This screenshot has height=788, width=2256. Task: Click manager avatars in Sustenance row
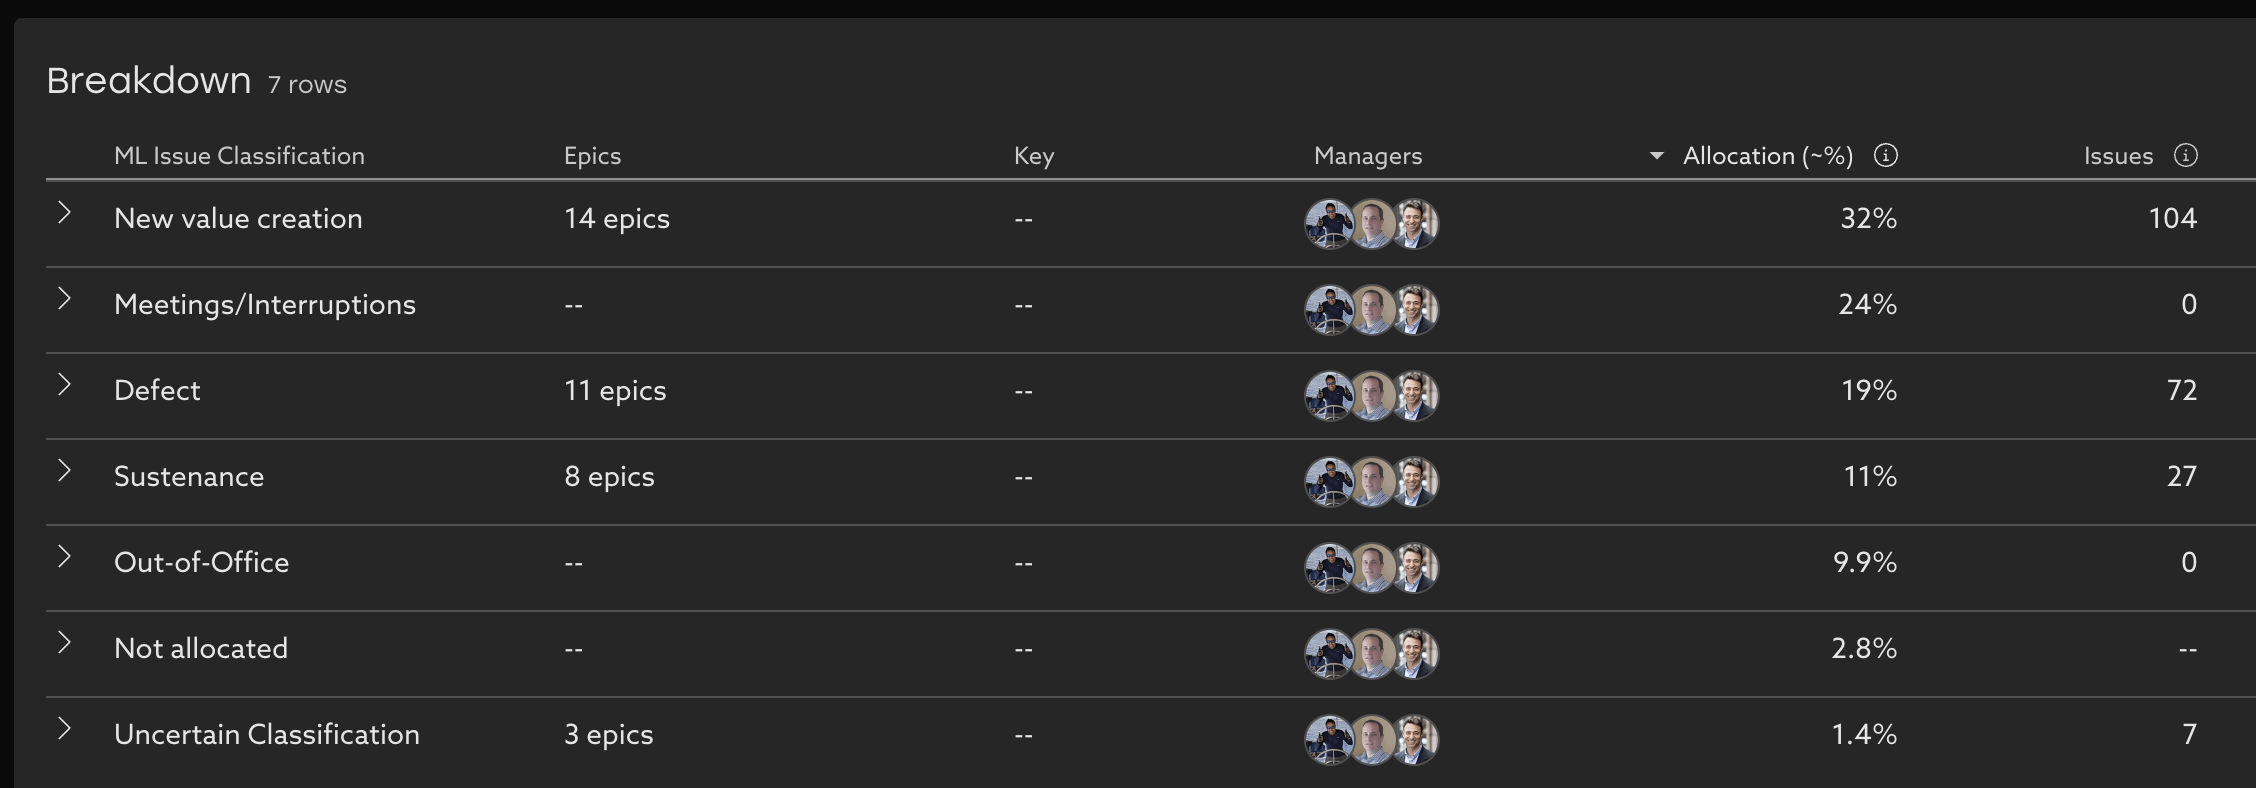tap(1371, 481)
